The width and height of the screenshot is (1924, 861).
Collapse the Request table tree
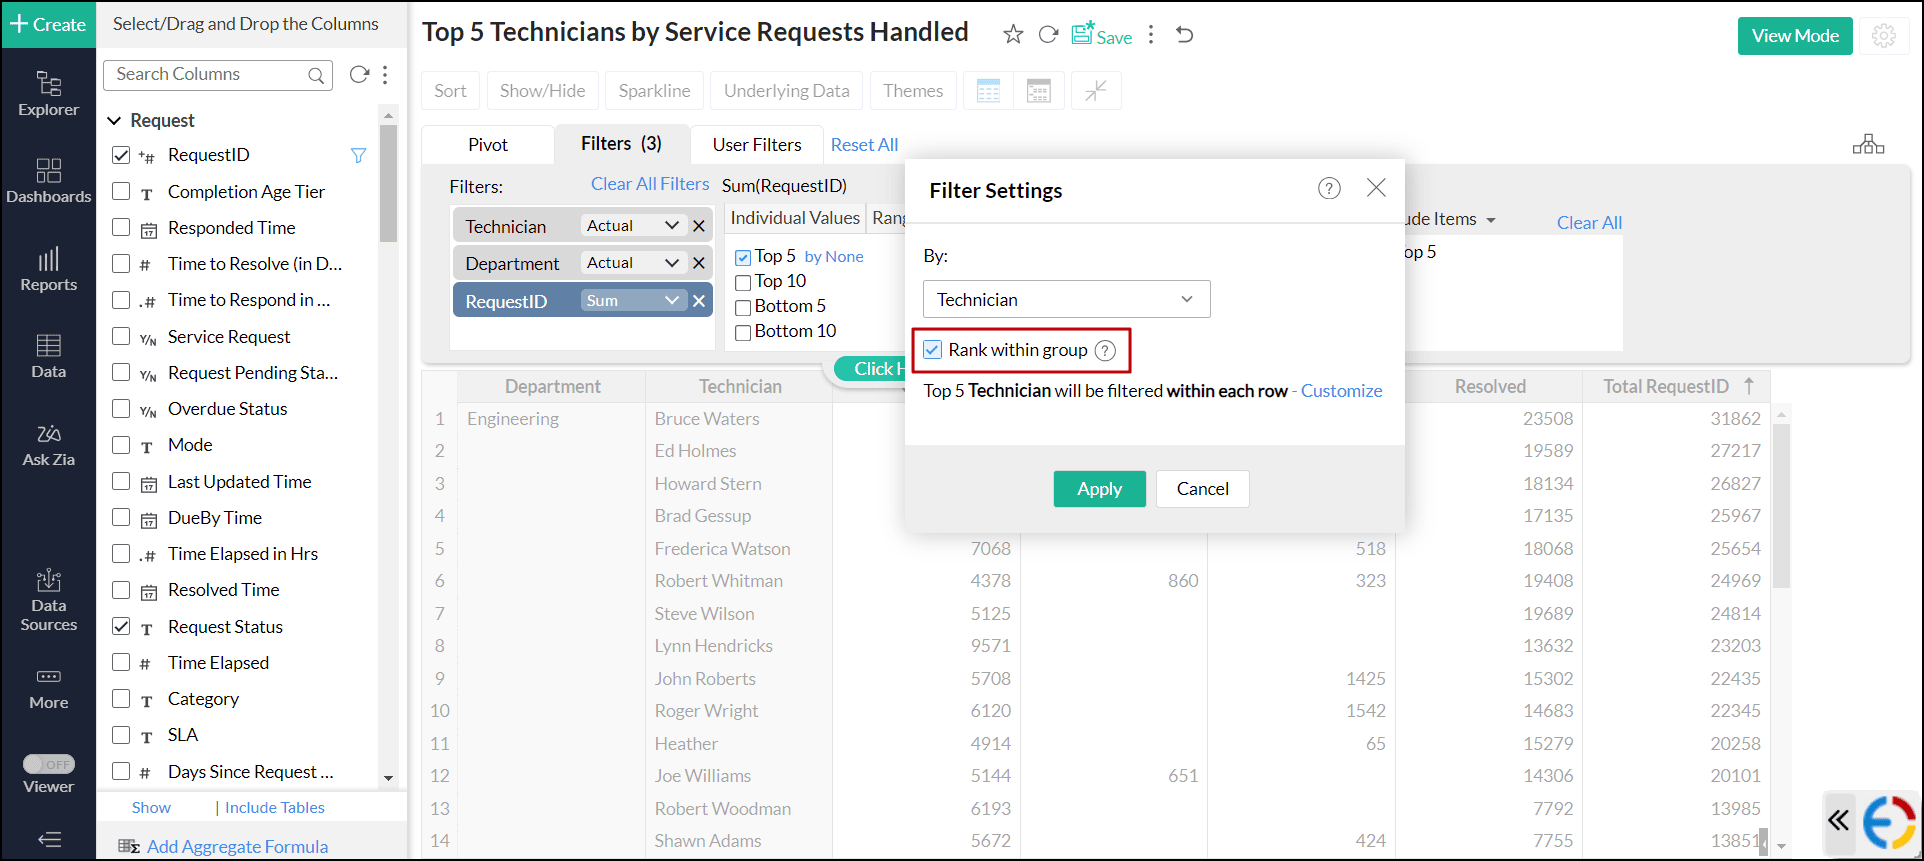[x=114, y=120]
